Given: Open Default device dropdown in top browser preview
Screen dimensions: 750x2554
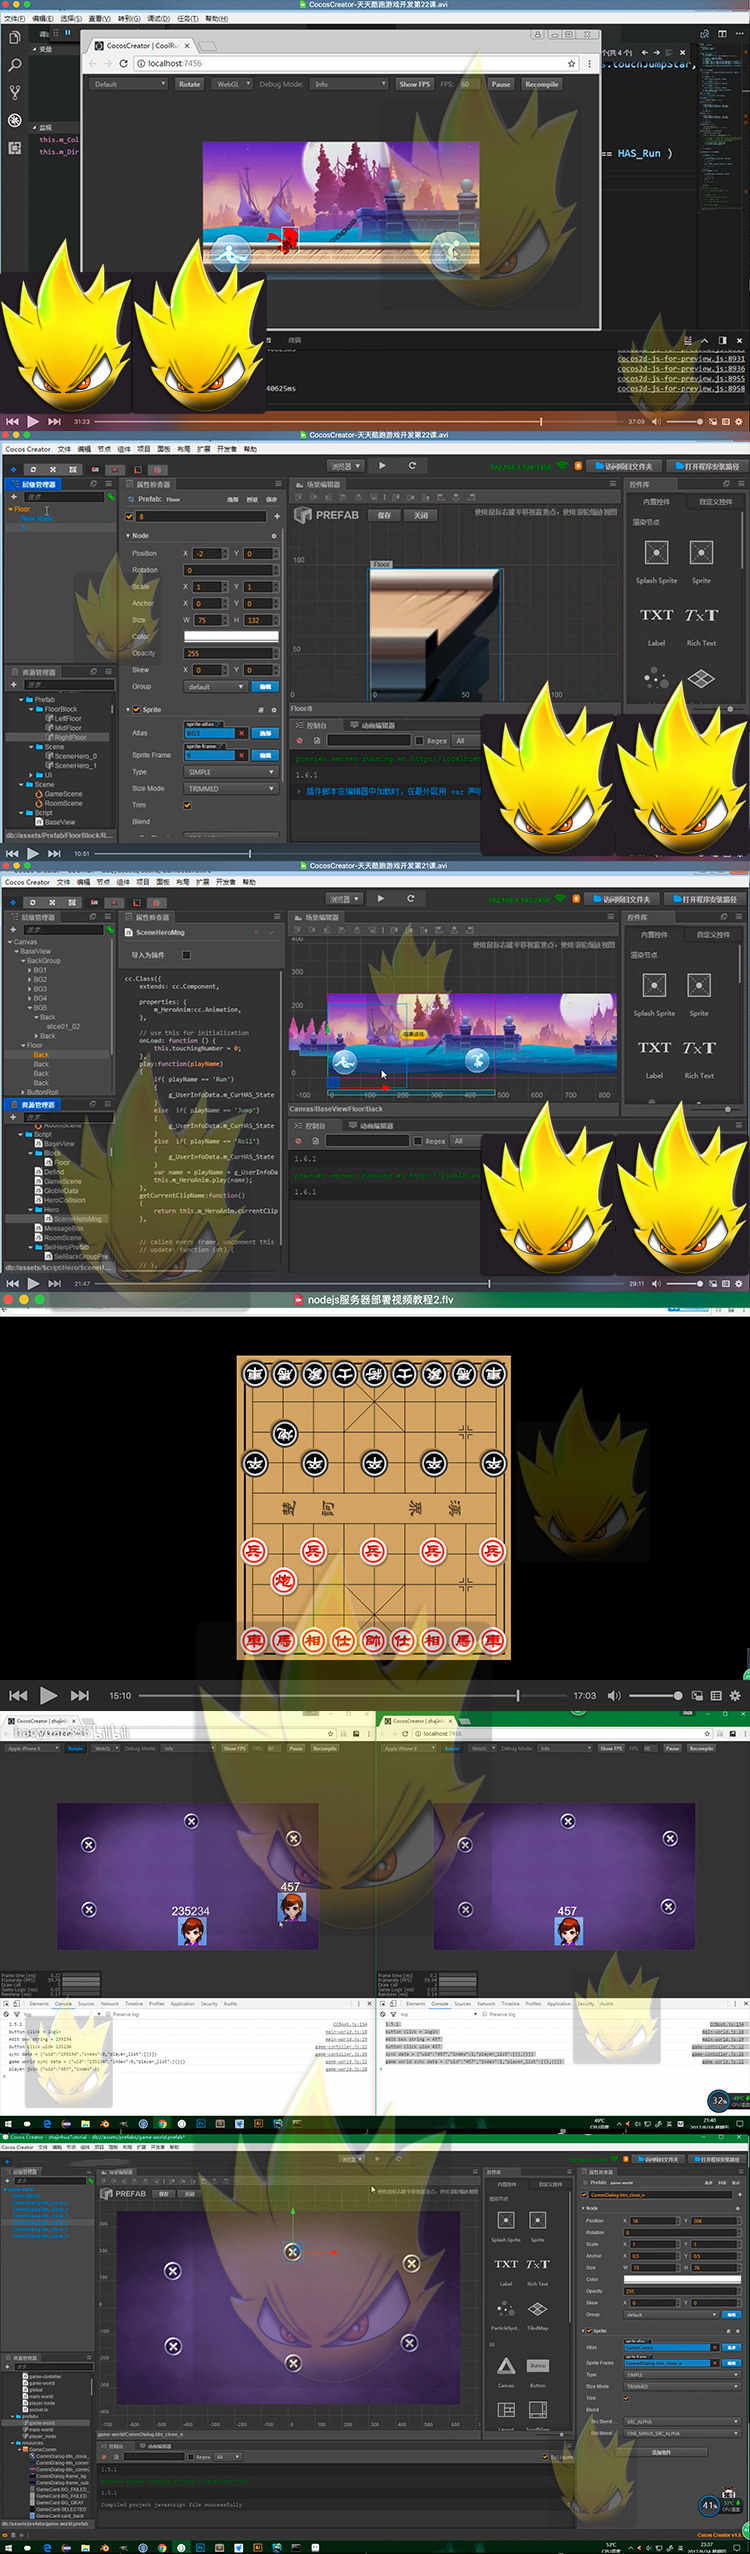Looking at the screenshot, I should coord(129,84).
